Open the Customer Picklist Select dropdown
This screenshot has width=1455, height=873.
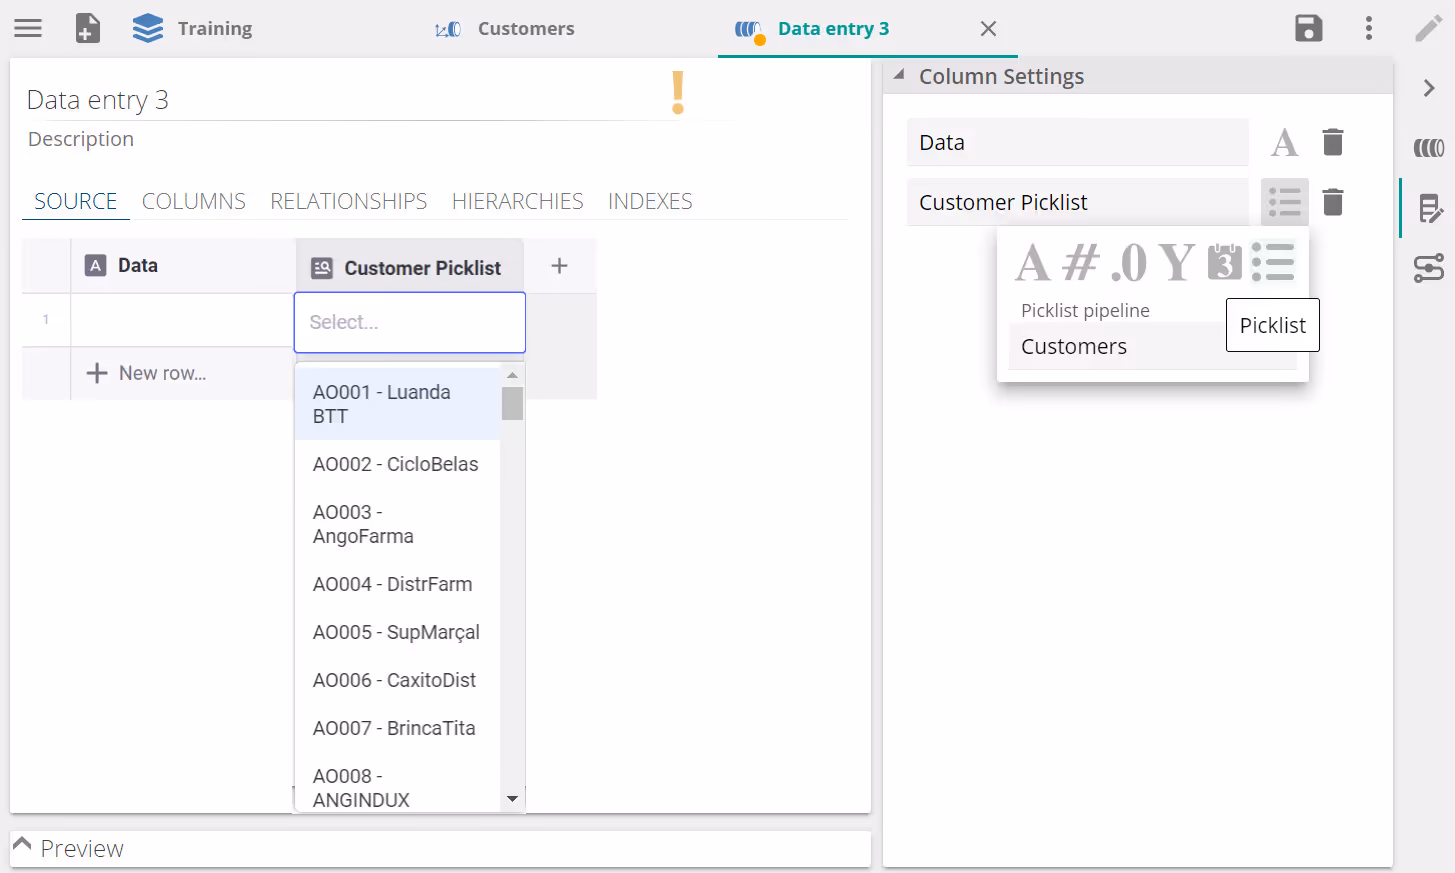(x=409, y=322)
